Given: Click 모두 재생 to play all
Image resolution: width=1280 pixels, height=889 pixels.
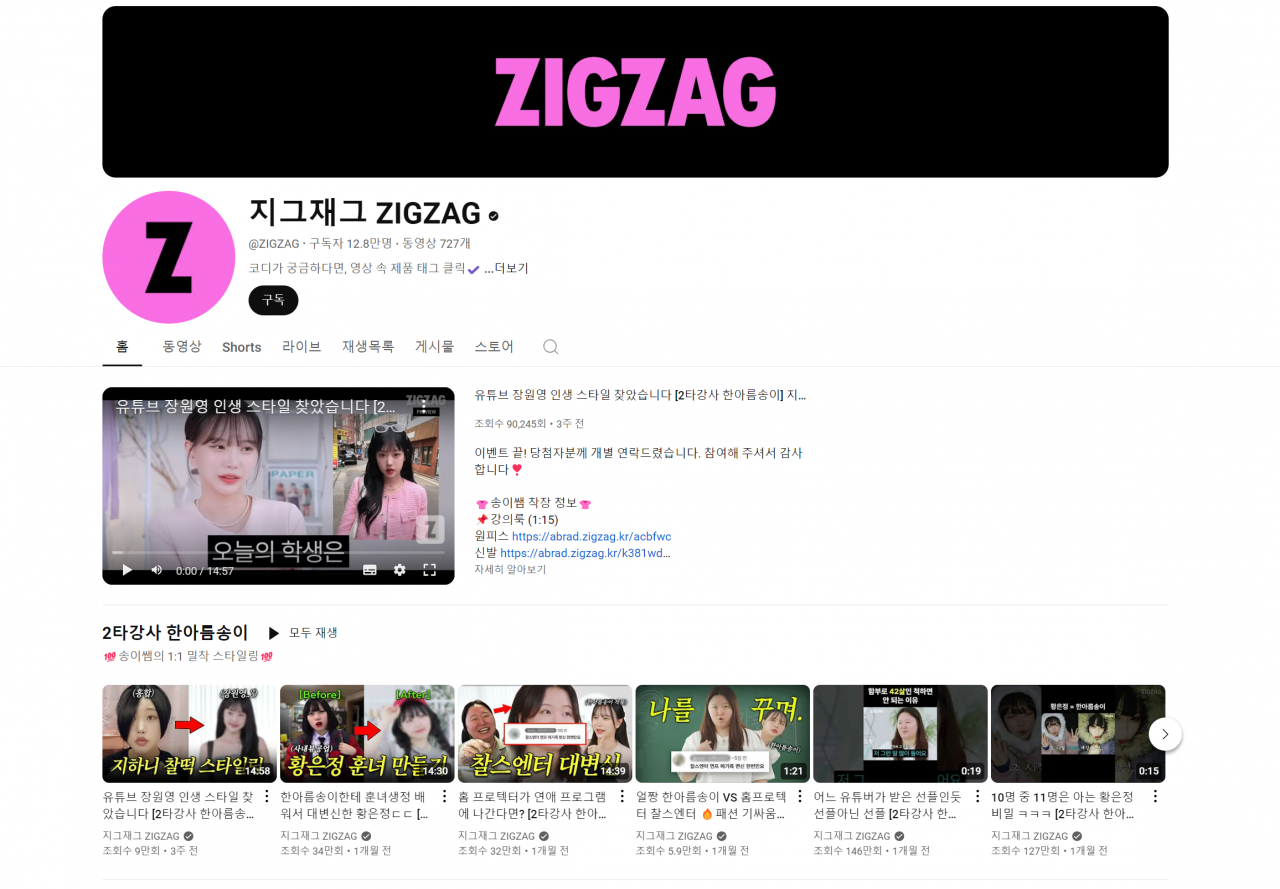Looking at the screenshot, I should (x=313, y=633).
